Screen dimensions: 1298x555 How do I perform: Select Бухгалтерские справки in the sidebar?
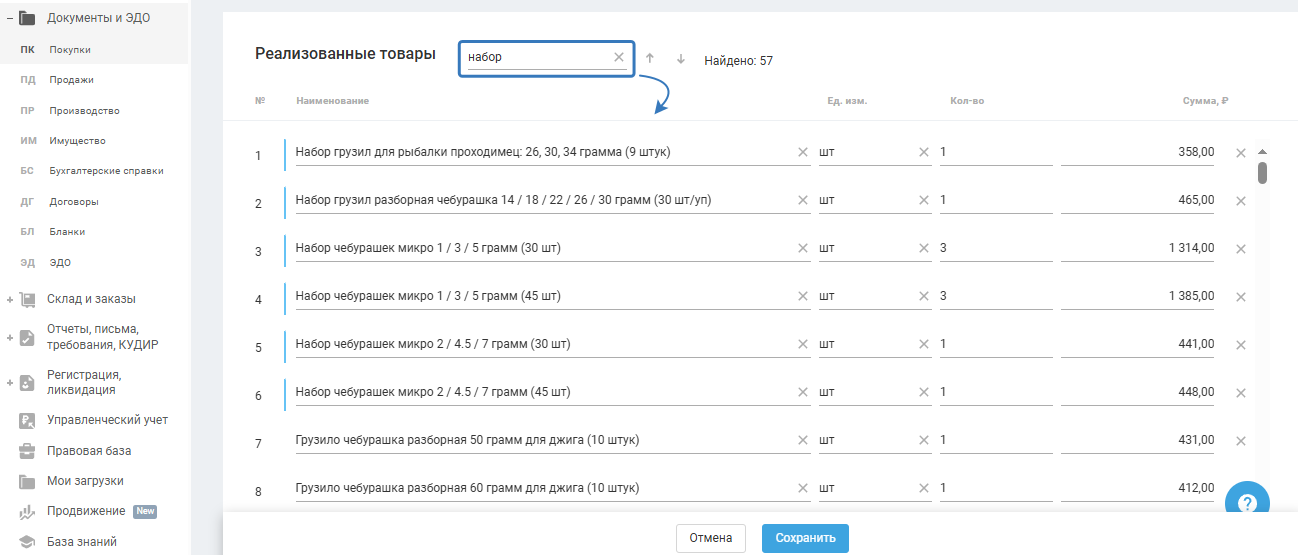pyautogui.click(x=106, y=171)
